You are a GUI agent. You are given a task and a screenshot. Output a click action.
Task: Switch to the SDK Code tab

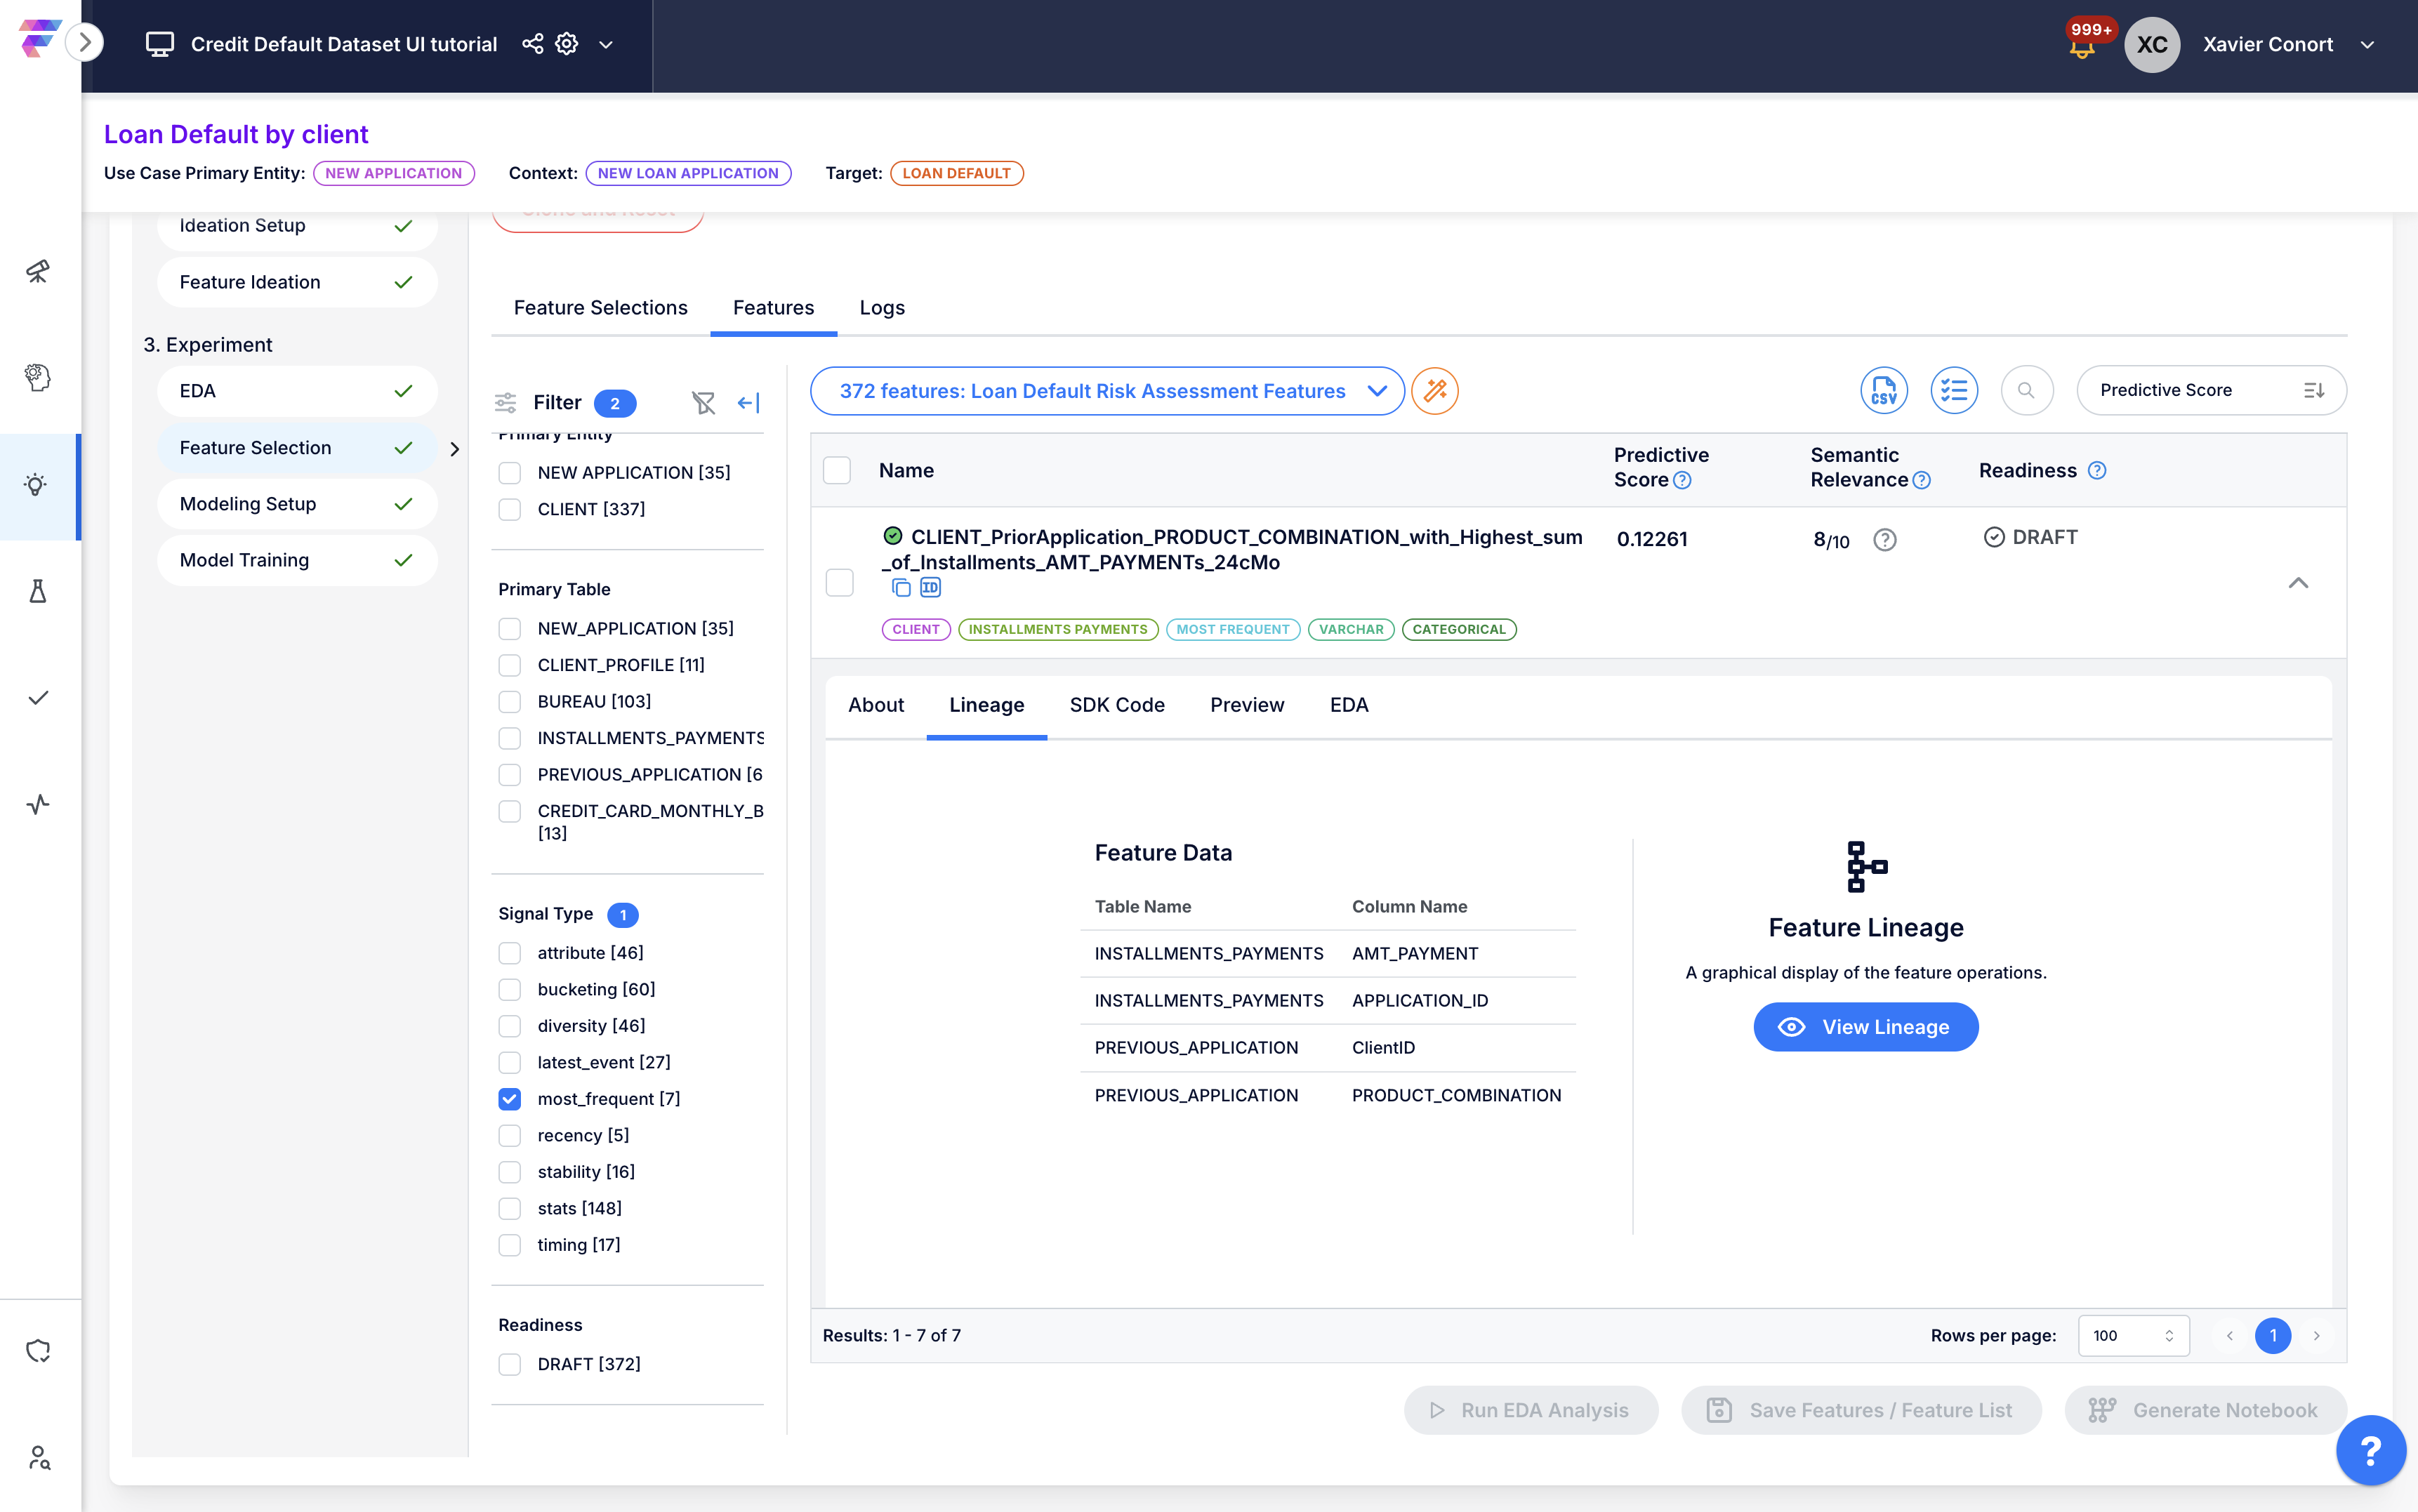tap(1116, 705)
